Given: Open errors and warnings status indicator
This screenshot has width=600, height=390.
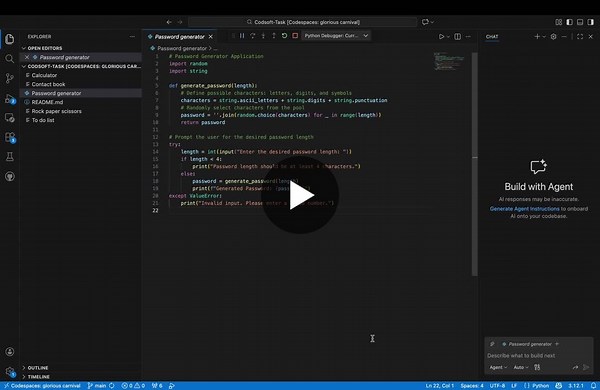Looking at the screenshot, I should [x=133, y=385].
